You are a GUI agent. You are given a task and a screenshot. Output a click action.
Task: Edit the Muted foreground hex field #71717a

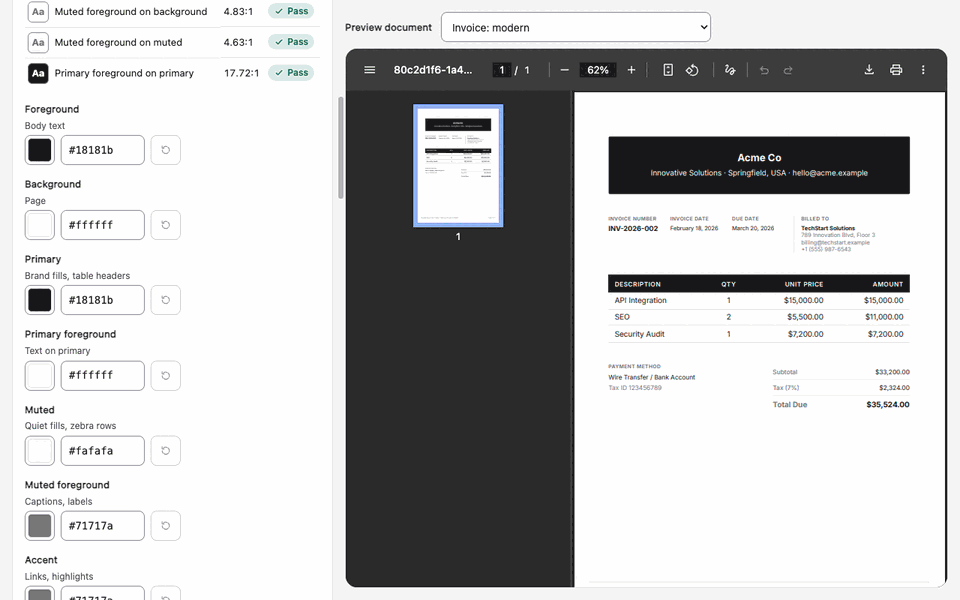click(102, 525)
